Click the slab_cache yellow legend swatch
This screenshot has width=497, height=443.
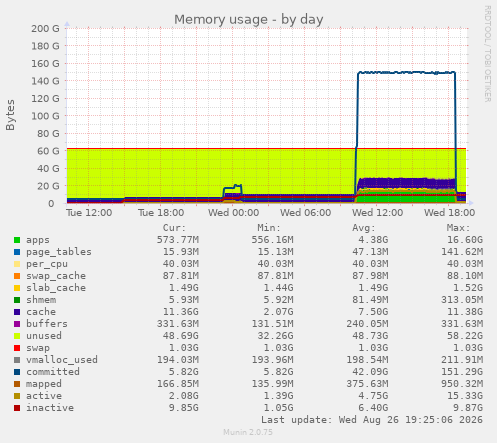coord(17,288)
